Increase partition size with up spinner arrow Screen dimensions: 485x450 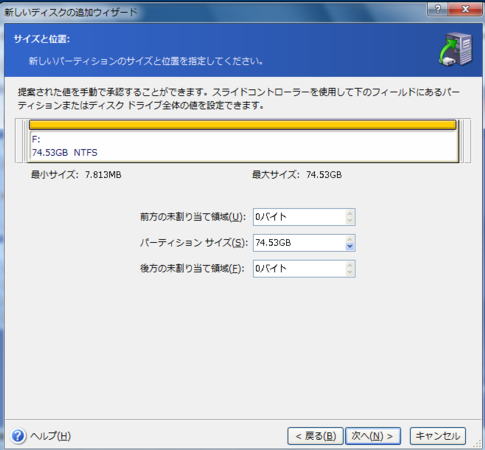pyautogui.click(x=349, y=239)
